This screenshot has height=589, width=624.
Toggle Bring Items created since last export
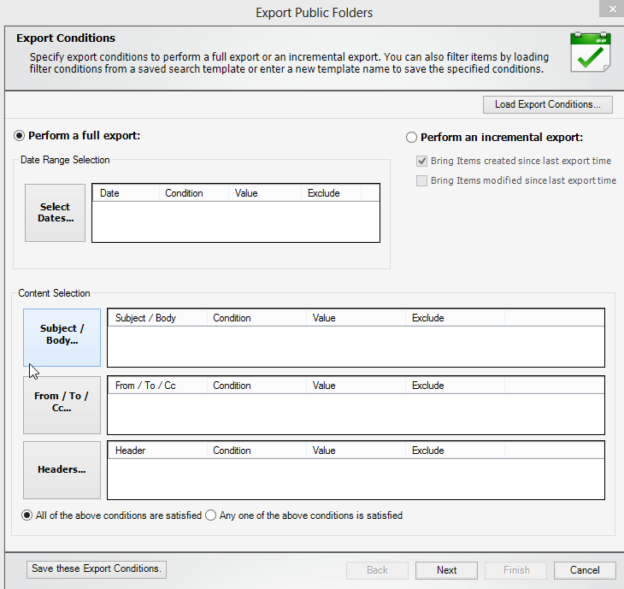[x=421, y=161]
